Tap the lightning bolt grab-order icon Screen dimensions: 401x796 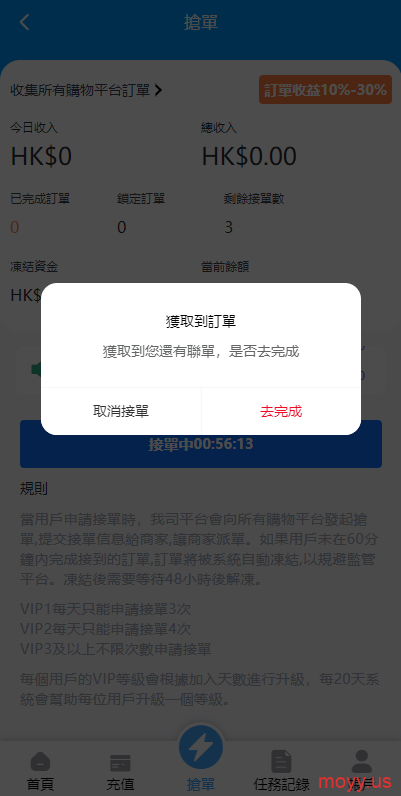[x=200, y=747]
